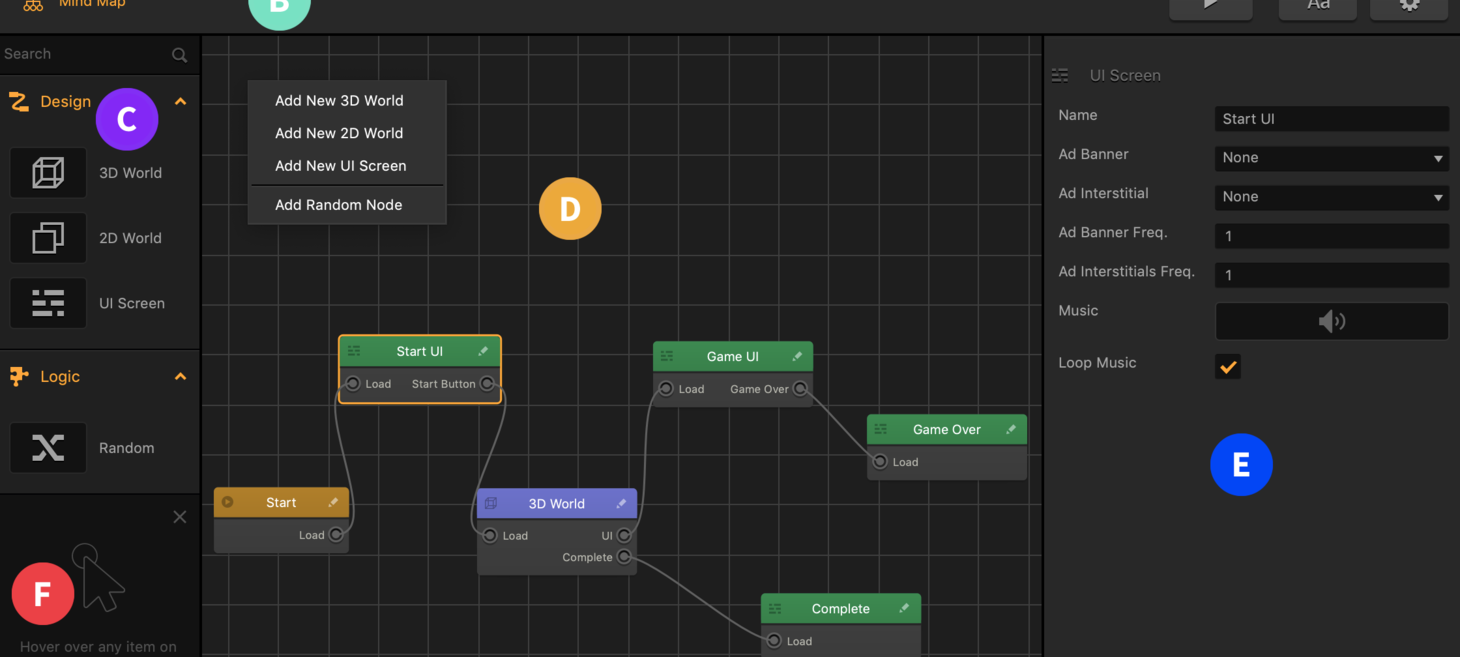Select the Start node title

(x=281, y=502)
